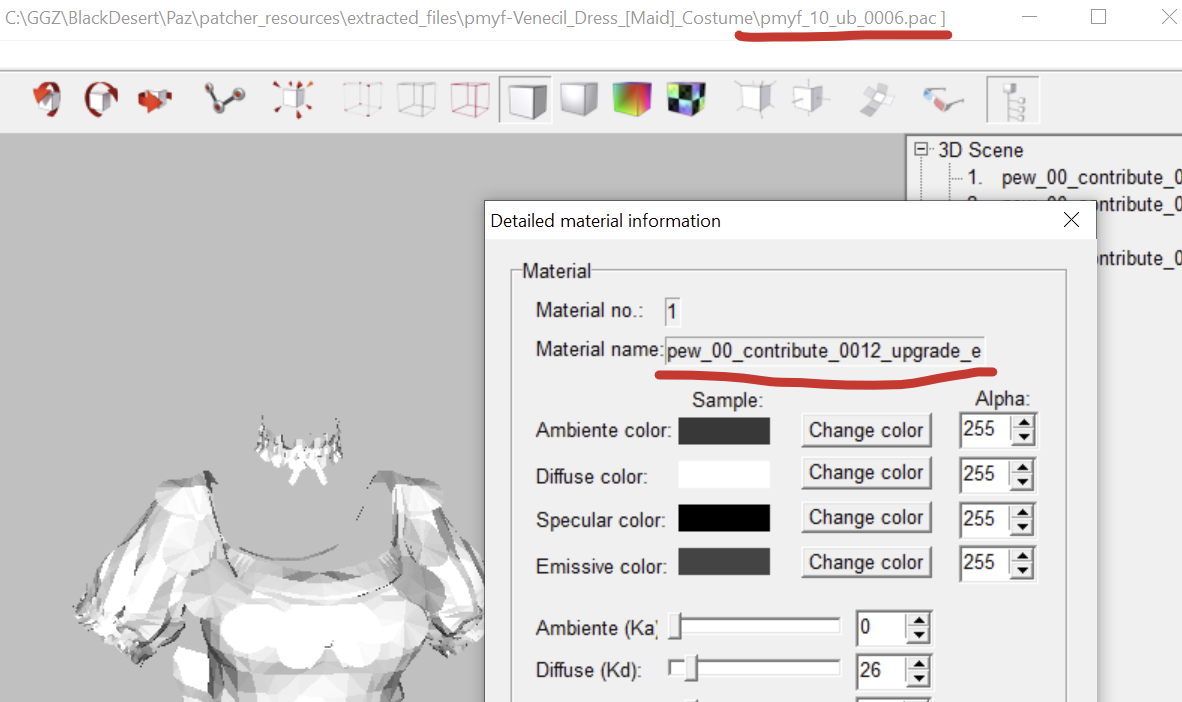Click the Diffuse (Kd) slider handle
This screenshot has width=1182, height=702.
690,668
